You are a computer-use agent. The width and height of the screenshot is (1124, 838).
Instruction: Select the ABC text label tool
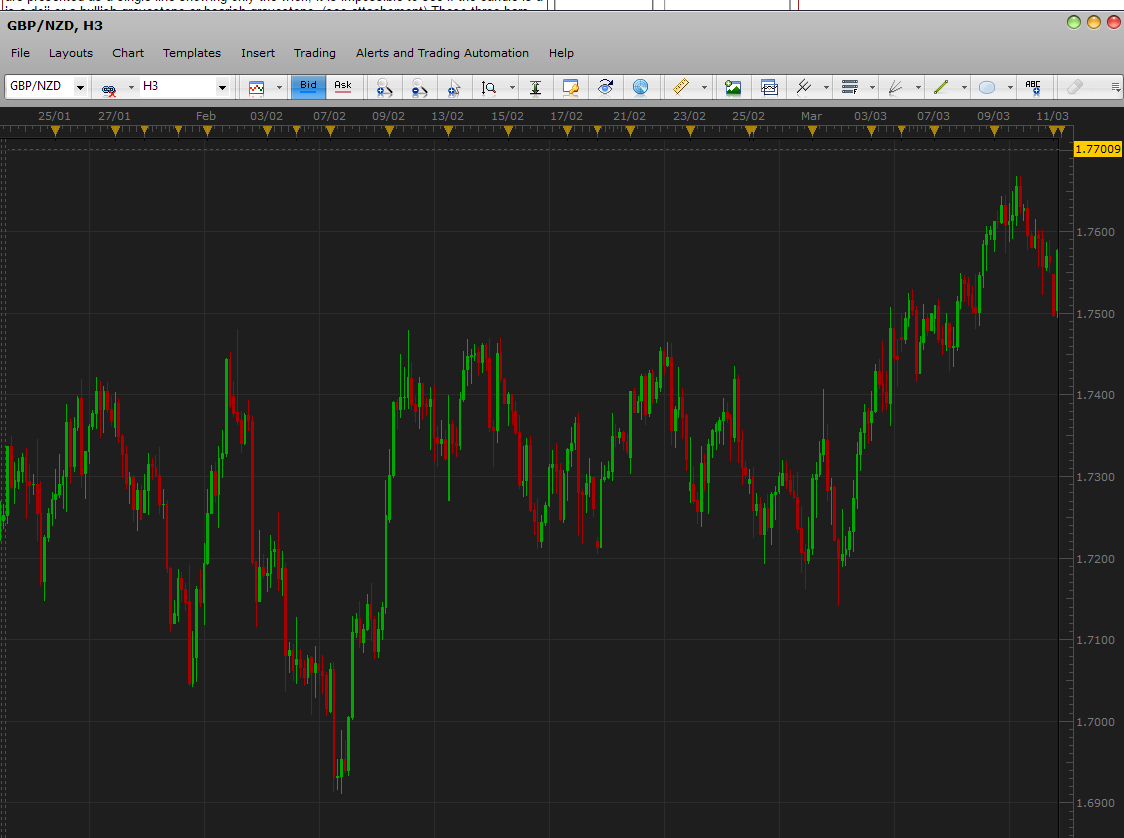(x=1033, y=87)
